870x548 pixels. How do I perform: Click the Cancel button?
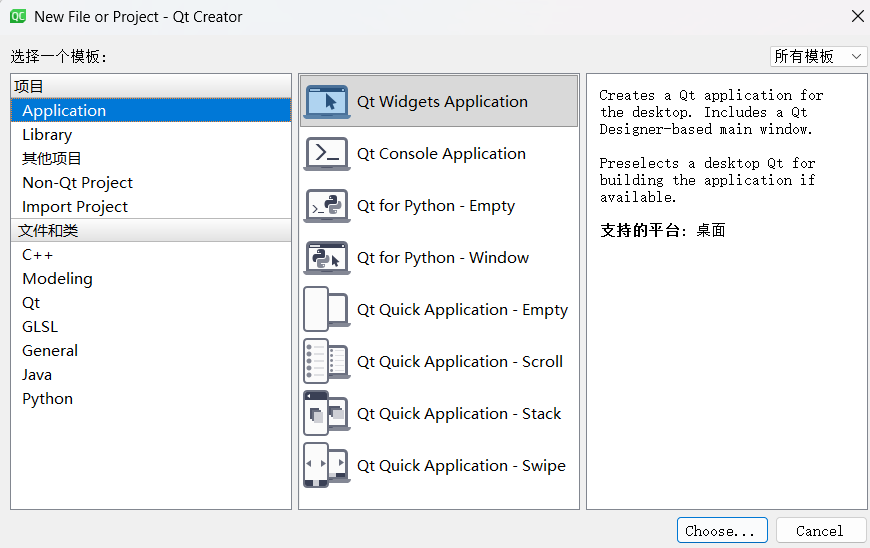pos(821,530)
